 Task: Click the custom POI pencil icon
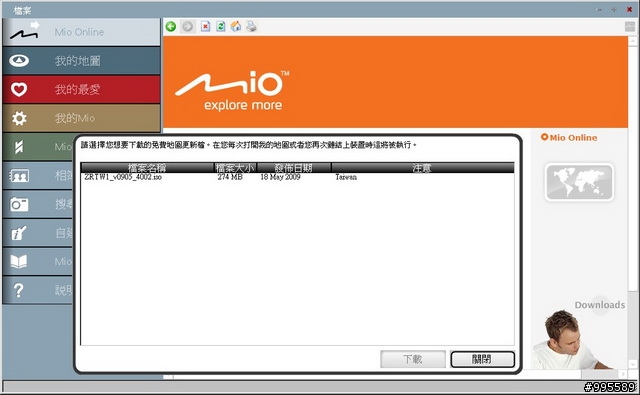pyautogui.click(x=19, y=233)
